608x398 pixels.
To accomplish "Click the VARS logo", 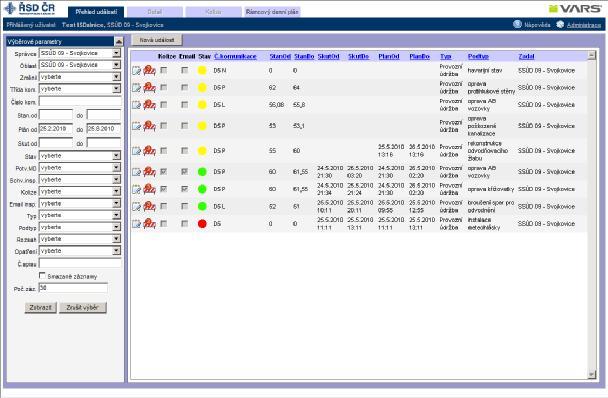I will [575, 8].
